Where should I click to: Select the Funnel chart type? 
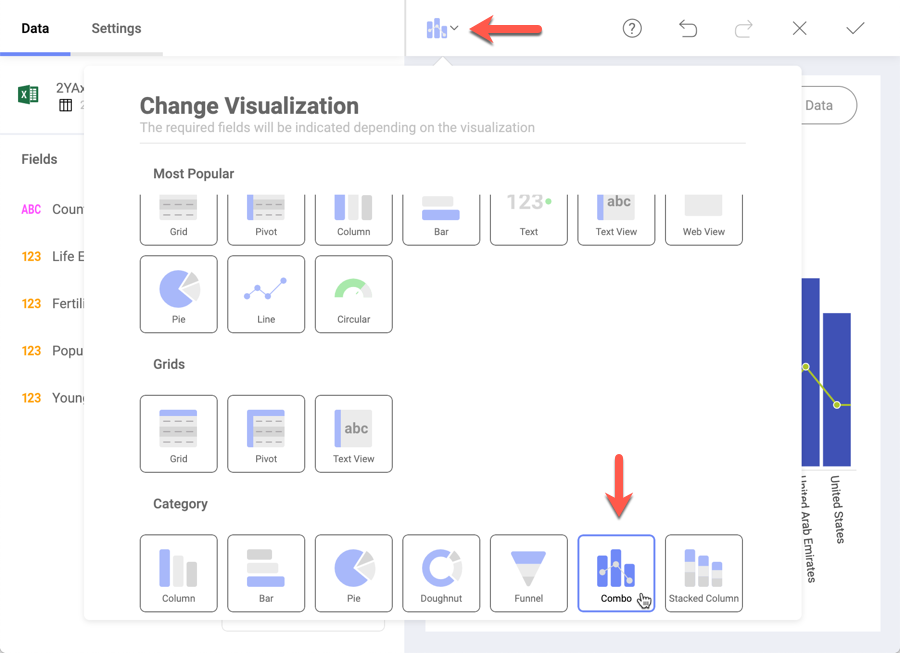(x=528, y=572)
